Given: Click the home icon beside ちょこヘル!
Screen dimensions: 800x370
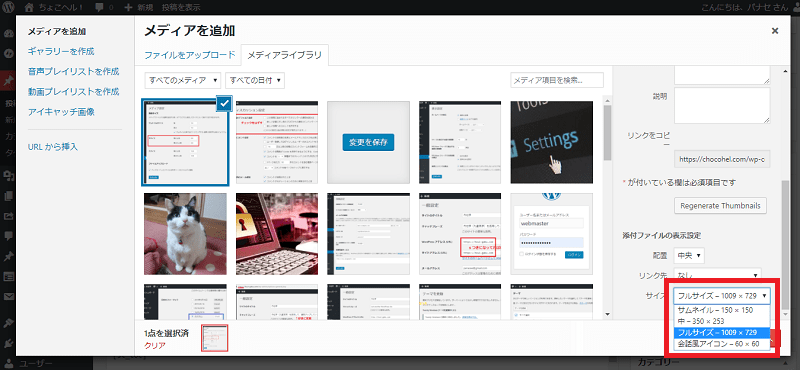Looking at the screenshot, I should (29, 7).
